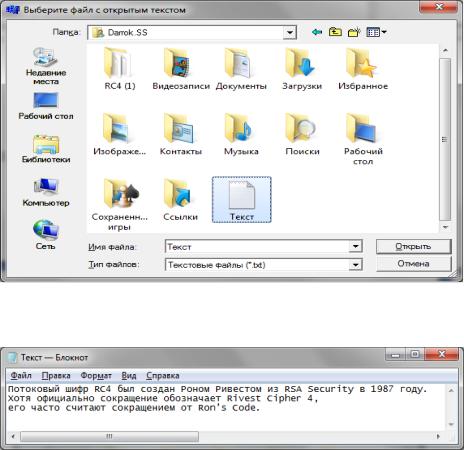
Task: Open the Рабочий стол folder in file list
Action: 363,139
